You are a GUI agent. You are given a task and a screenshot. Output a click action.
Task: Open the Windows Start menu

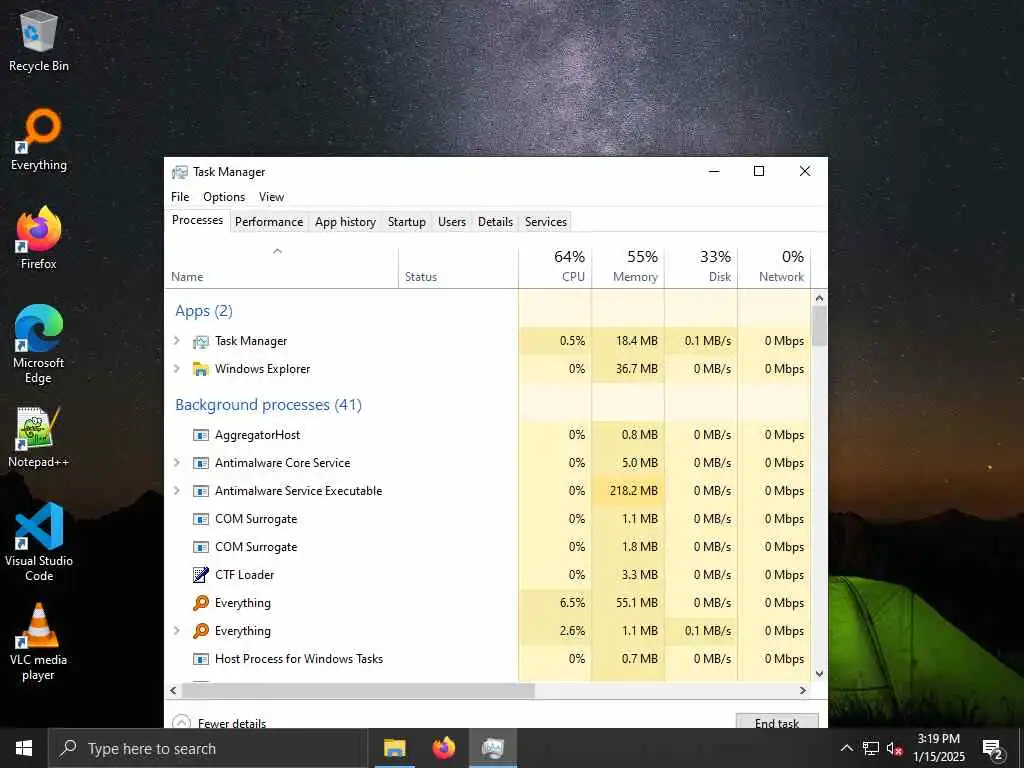point(24,748)
